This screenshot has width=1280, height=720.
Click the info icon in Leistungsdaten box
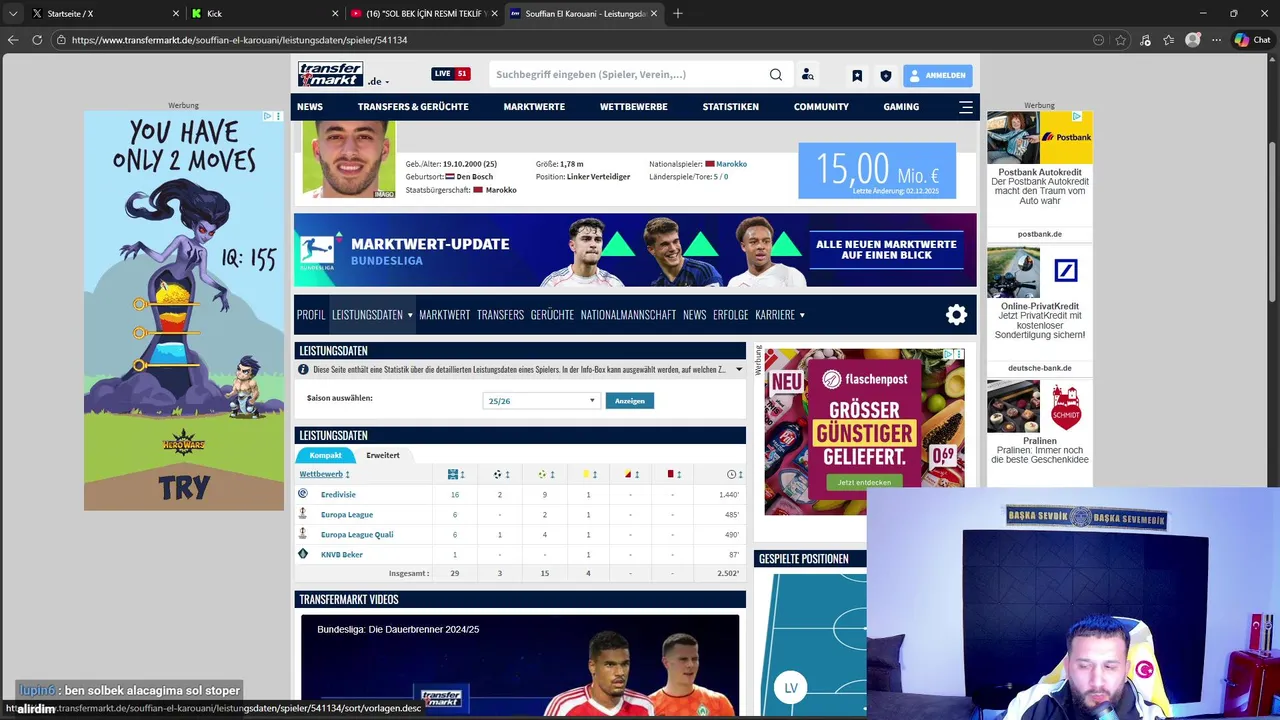(303, 370)
